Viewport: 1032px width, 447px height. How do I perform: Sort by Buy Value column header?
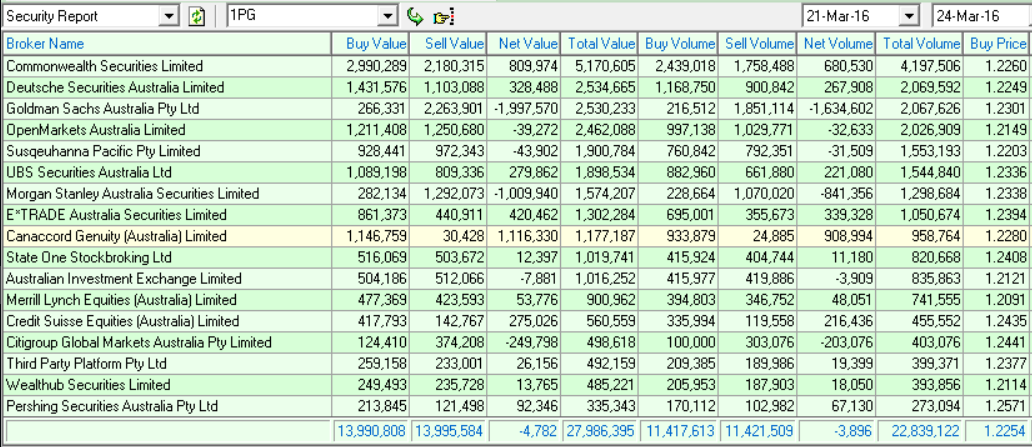tap(370, 44)
